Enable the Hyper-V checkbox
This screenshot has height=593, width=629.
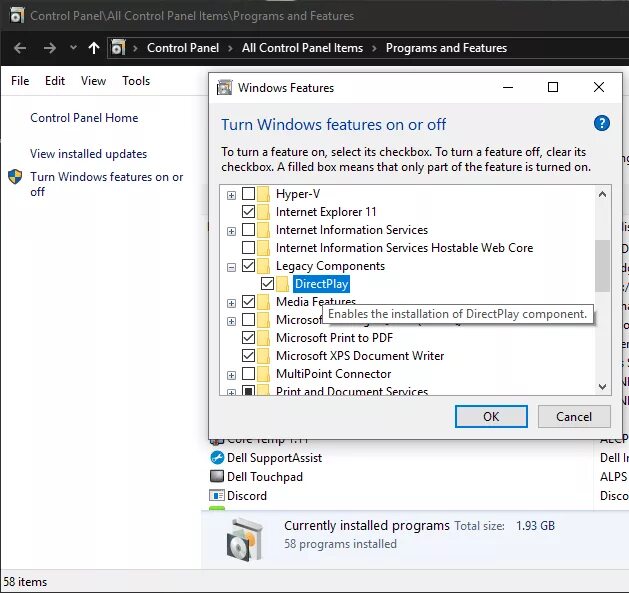(x=248, y=194)
